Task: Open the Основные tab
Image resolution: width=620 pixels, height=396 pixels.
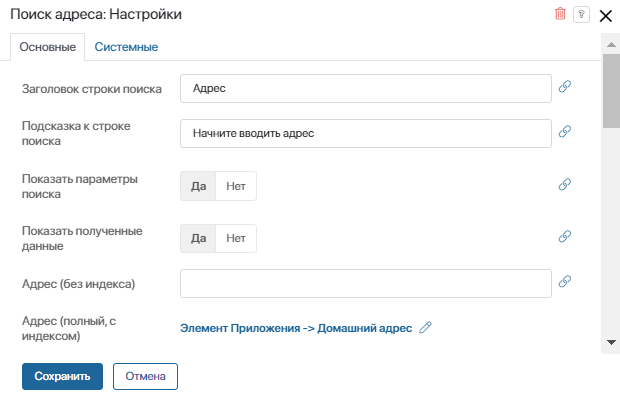Action: click(x=47, y=47)
